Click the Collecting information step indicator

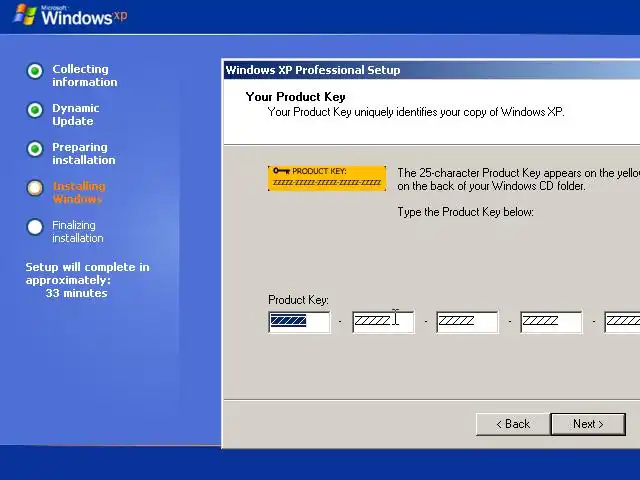tap(35, 71)
